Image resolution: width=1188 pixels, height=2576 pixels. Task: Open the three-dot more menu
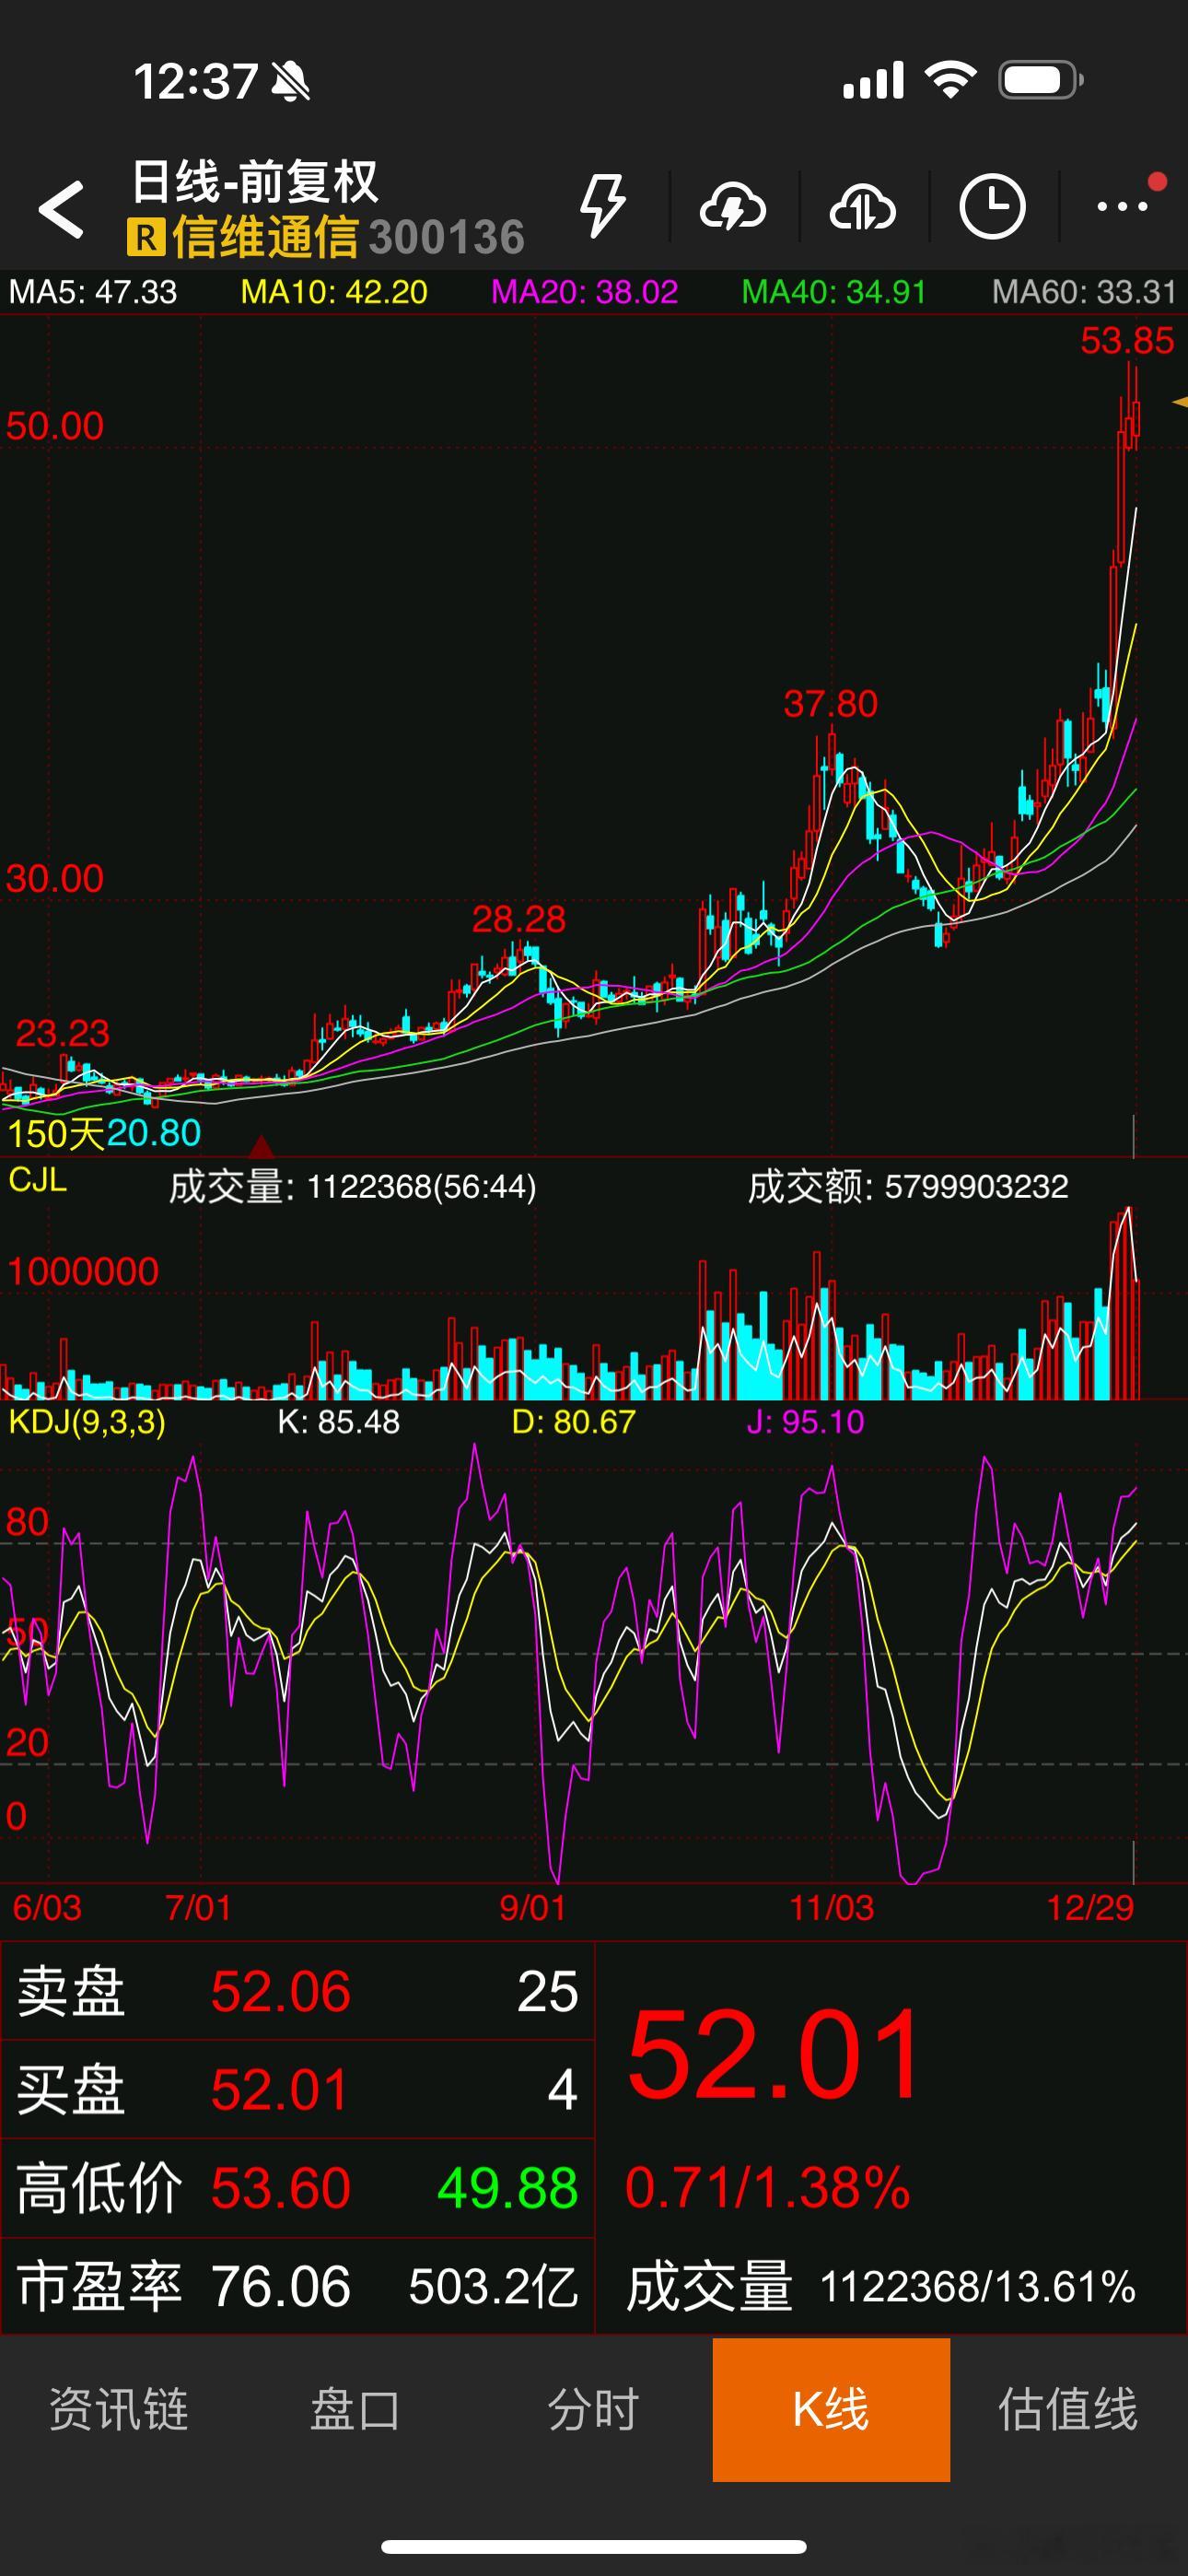pyautogui.click(x=1123, y=206)
